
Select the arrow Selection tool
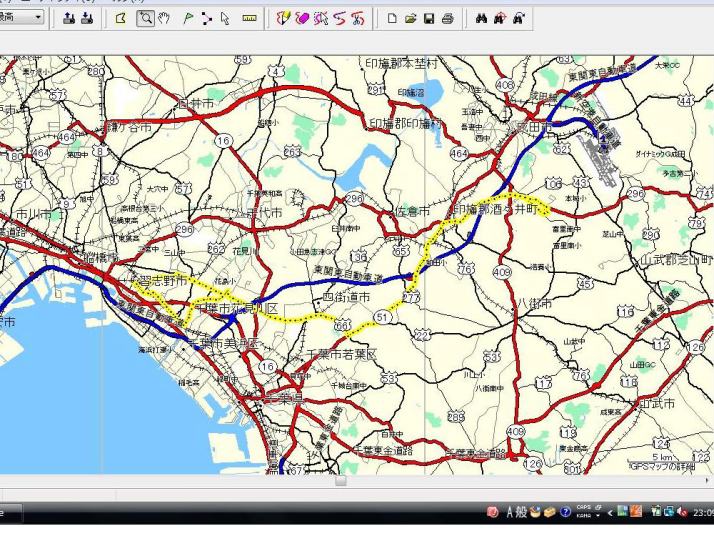tap(225, 18)
